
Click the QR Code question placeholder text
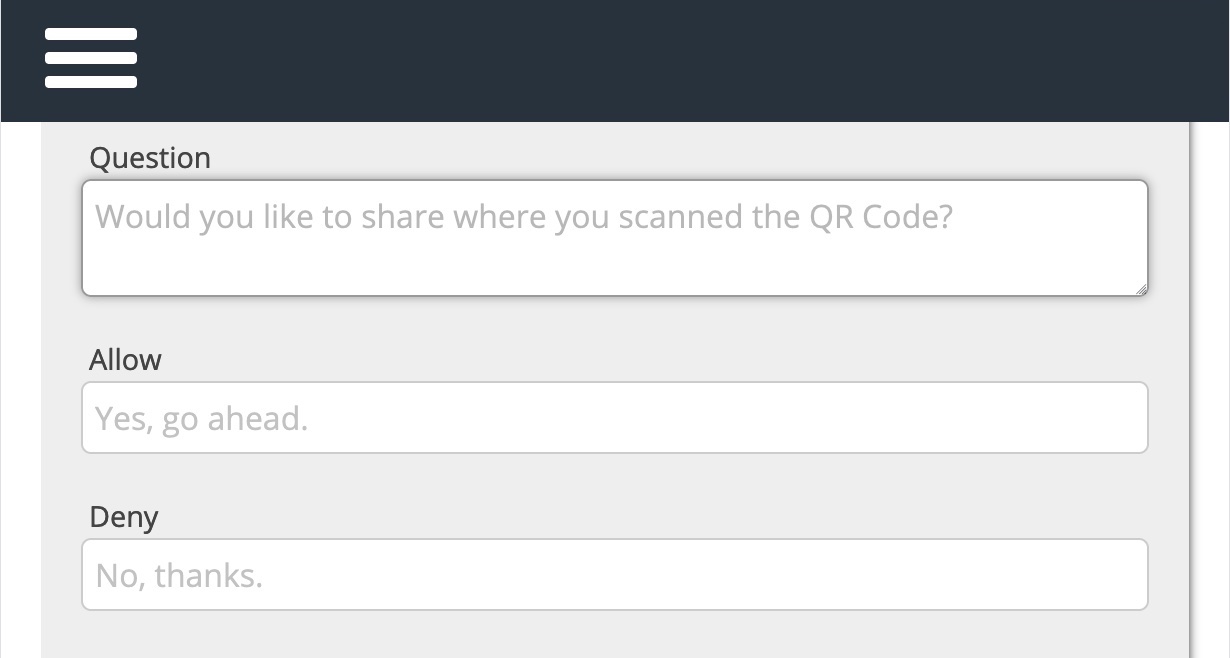(x=524, y=217)
